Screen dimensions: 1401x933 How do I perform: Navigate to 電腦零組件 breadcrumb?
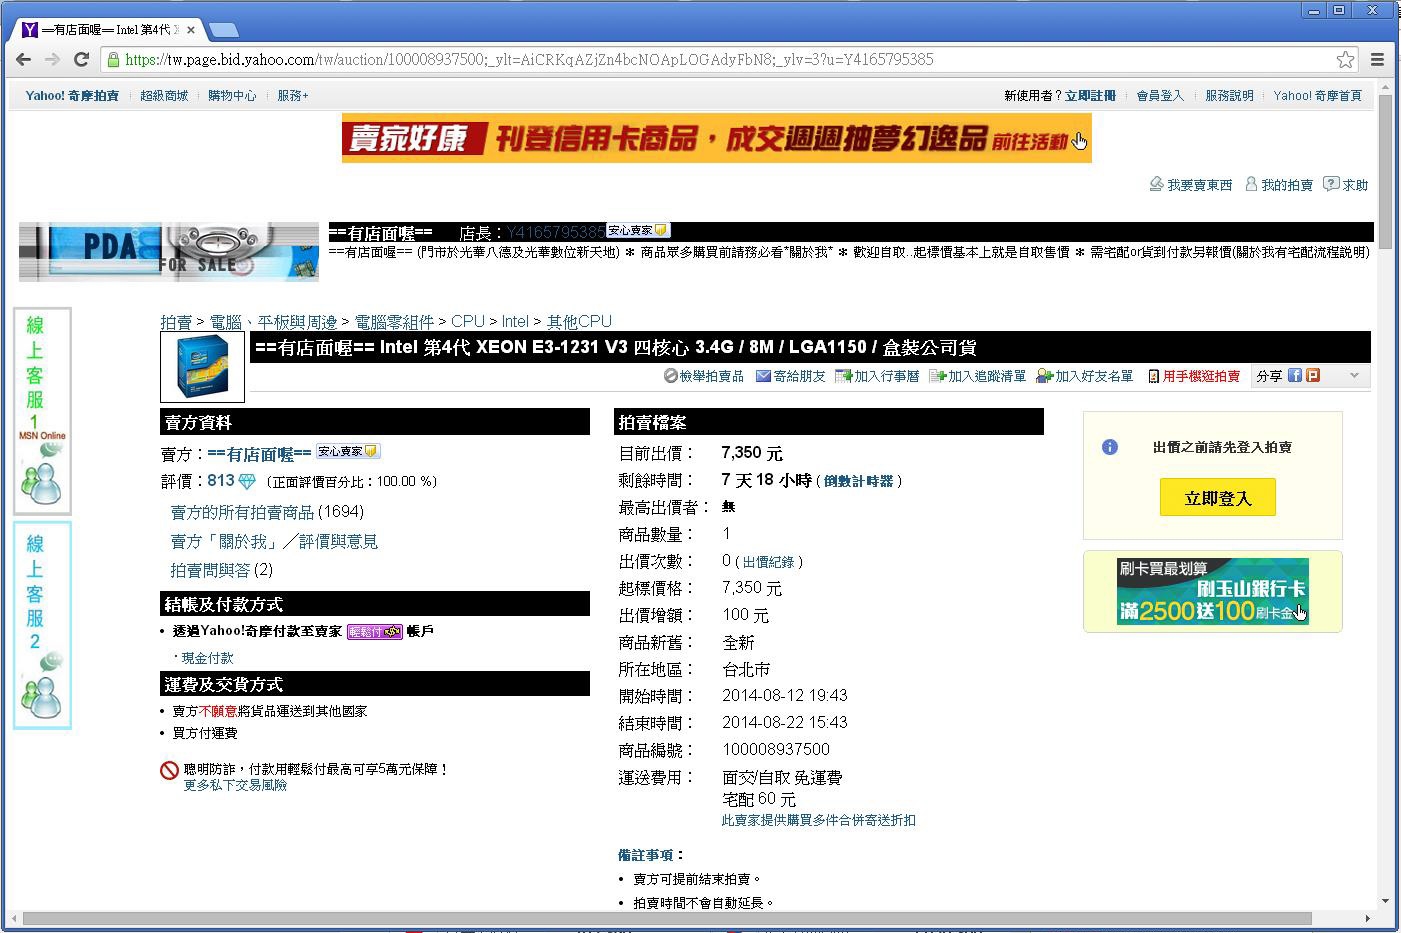(x=394, y=322)
